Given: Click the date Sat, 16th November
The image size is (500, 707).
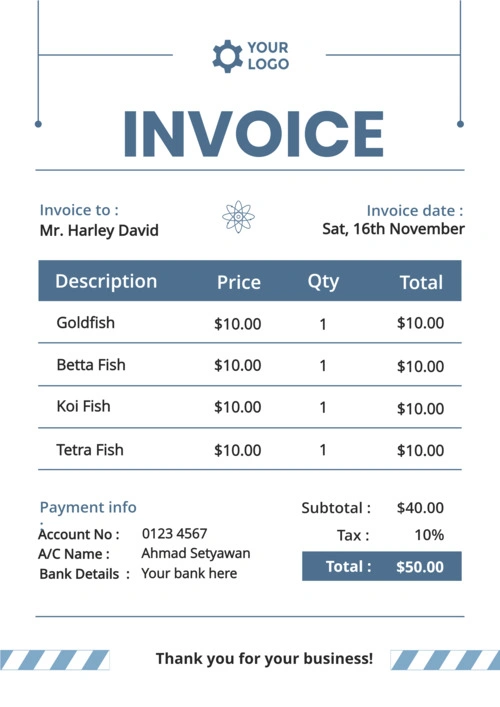Looking at the screenshot, I should (x=393, y=229).
